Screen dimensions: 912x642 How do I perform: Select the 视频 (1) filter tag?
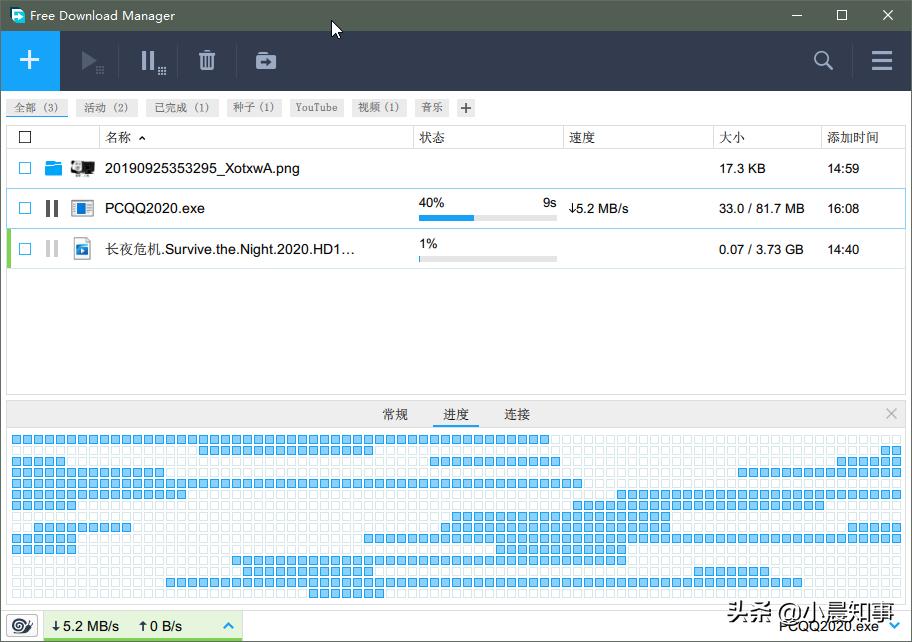click(x=379, y=108)
